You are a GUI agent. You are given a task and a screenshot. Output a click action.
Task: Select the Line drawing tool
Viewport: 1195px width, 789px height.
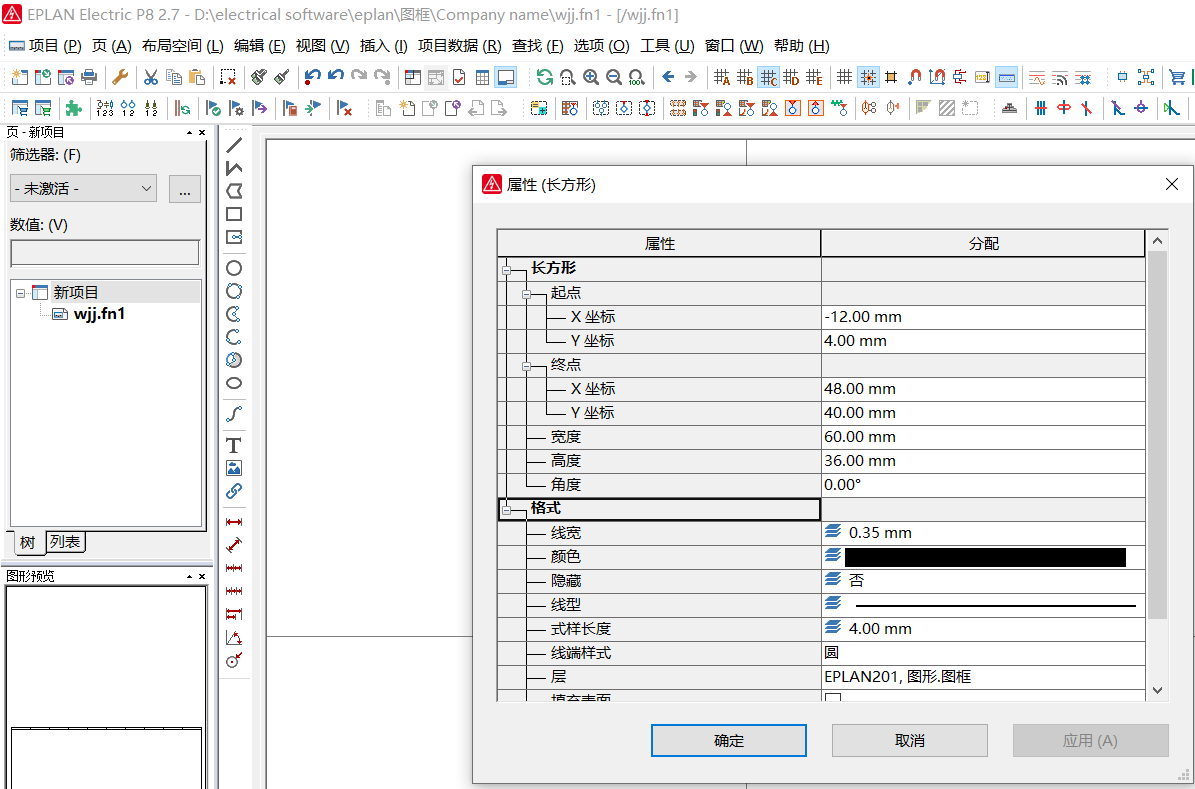click(234, 145)
